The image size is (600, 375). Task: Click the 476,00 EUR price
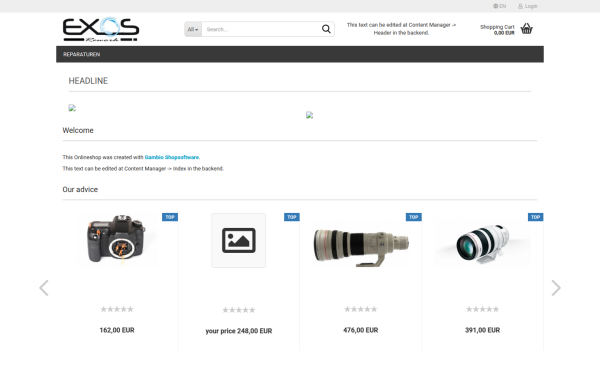pos(360,330)
